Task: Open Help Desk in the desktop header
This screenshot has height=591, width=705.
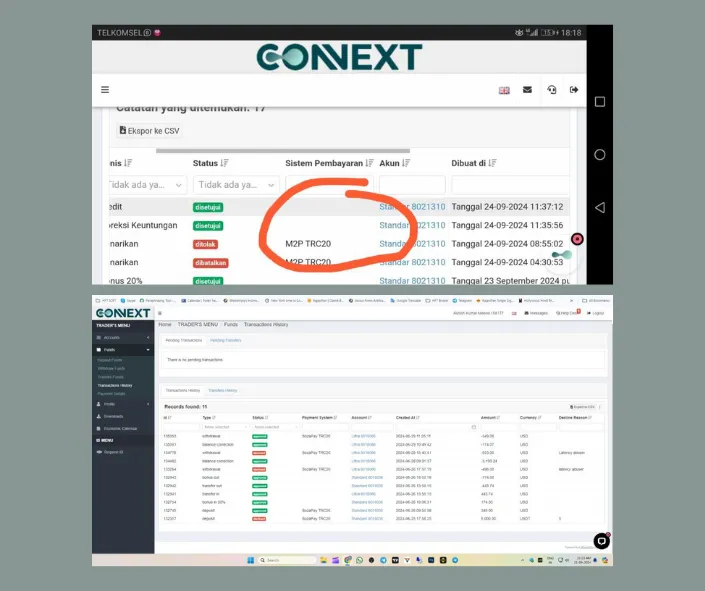Action: click(566, 313)
